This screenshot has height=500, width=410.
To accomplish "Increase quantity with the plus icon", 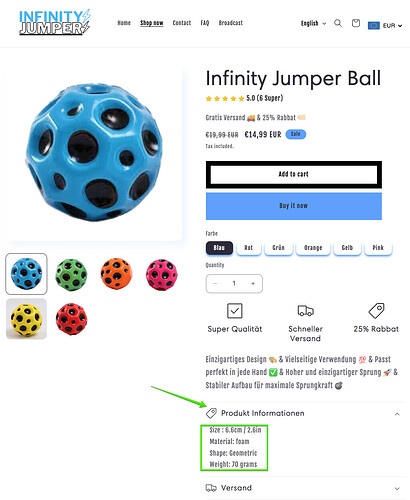I will coord(253,283).
